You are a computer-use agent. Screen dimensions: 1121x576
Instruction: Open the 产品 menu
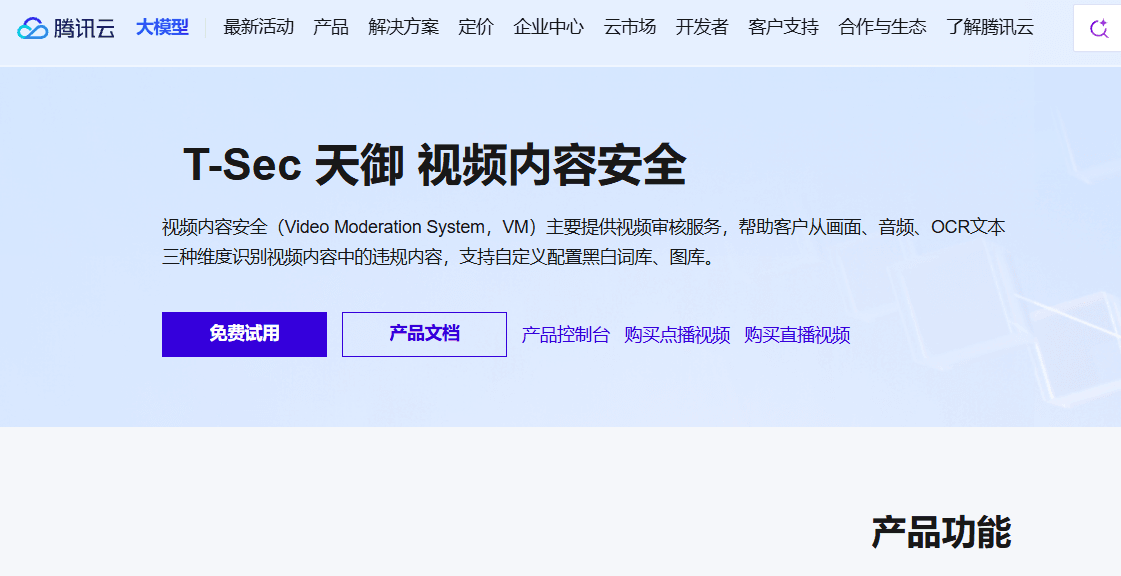(x=331, y=27)
